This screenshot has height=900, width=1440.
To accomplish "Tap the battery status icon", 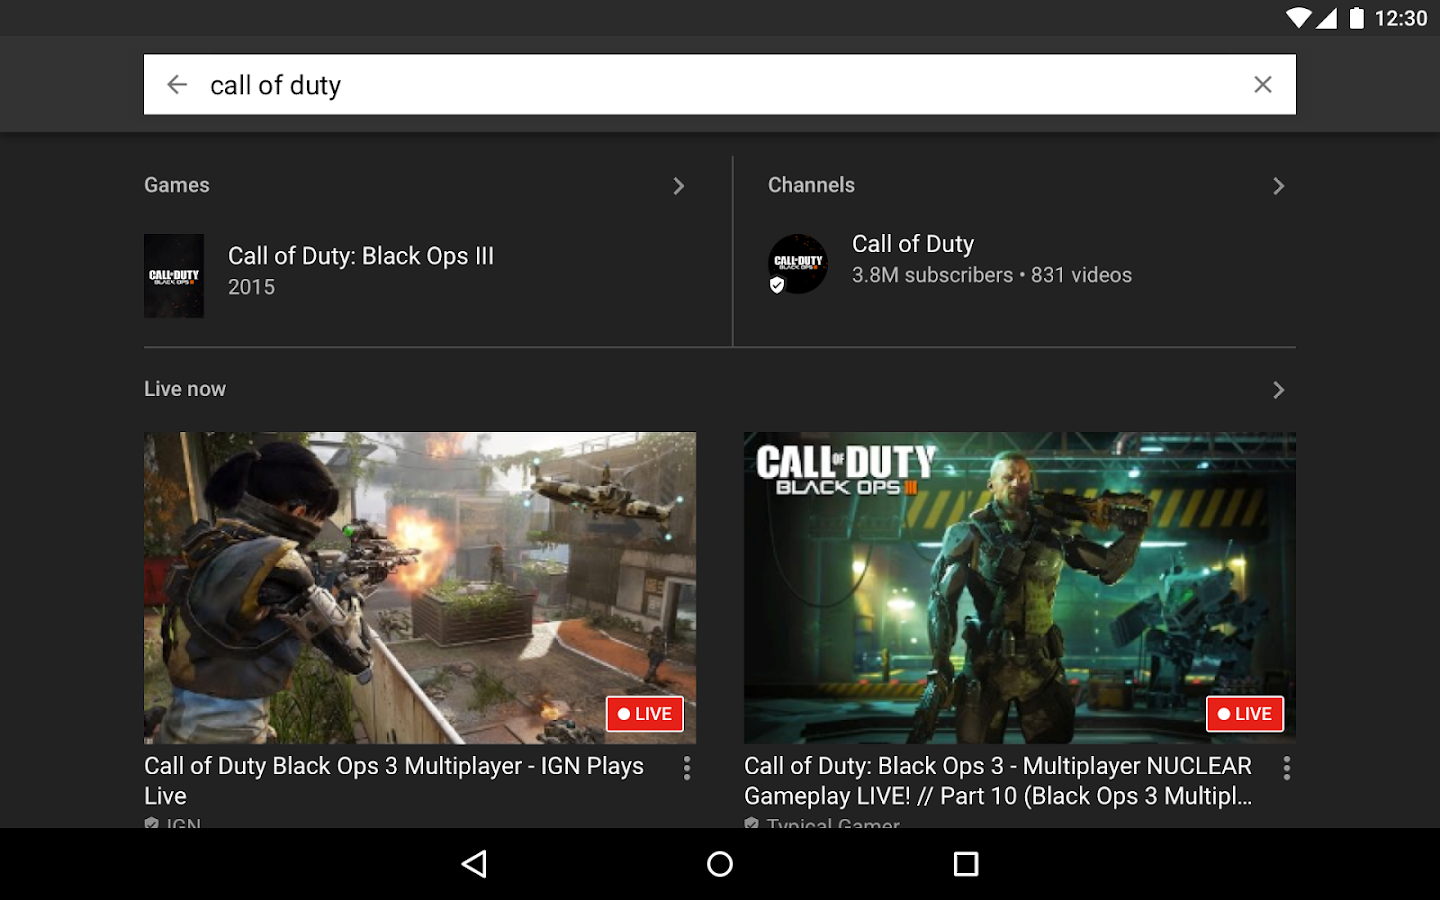I will click(1356, 18).
